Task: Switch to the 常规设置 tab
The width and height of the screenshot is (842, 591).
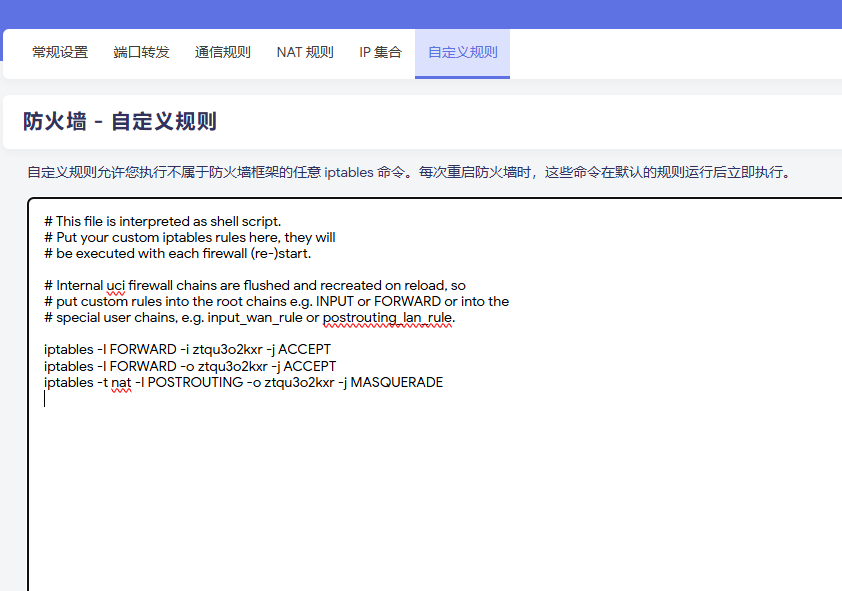Action: click(60, 52)
